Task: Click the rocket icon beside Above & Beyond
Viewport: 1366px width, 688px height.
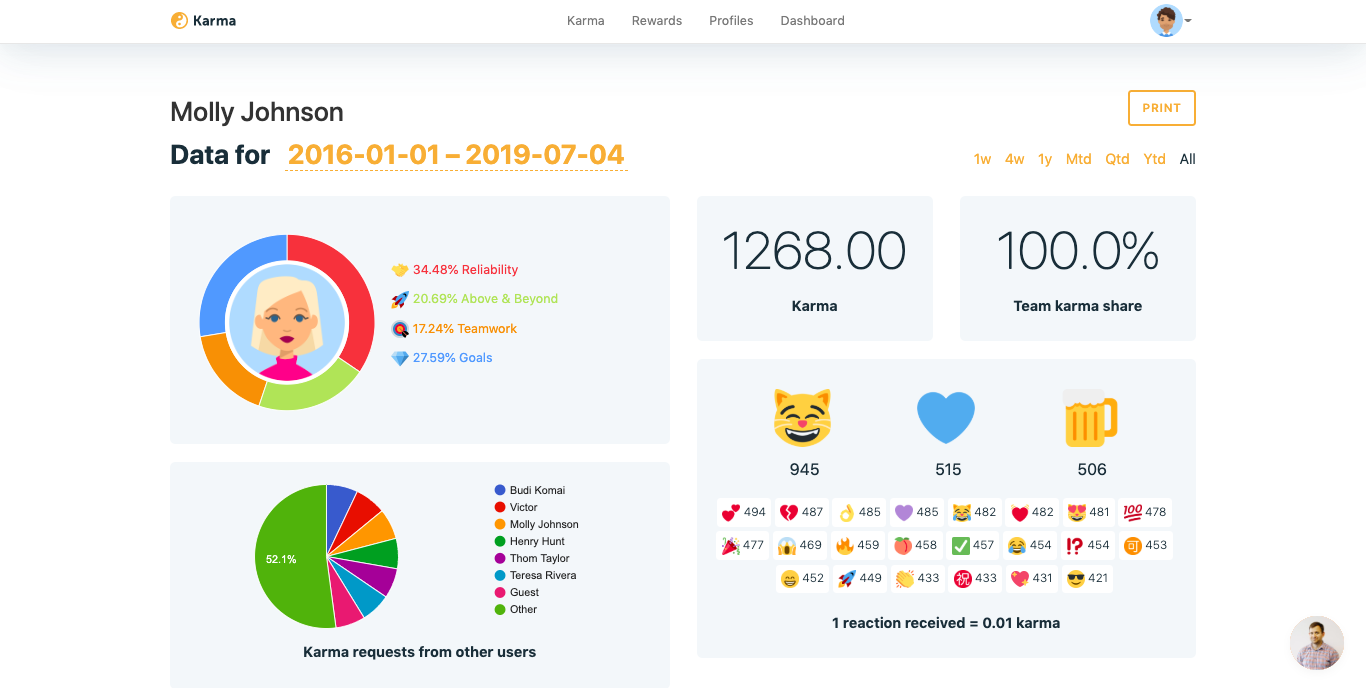Action: click(x=400, y=299)
